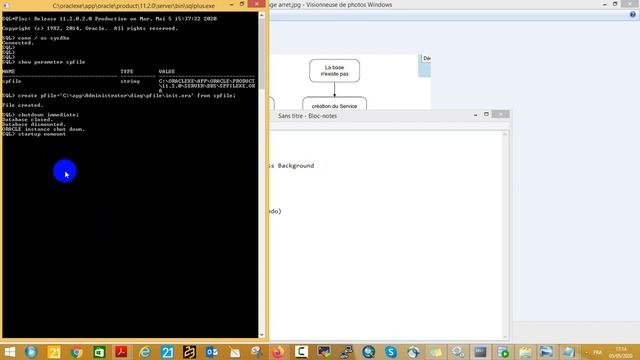Launch the green Windows Store taskbar icon
This screenshot has height=360, width=640.
pos(99,352)
